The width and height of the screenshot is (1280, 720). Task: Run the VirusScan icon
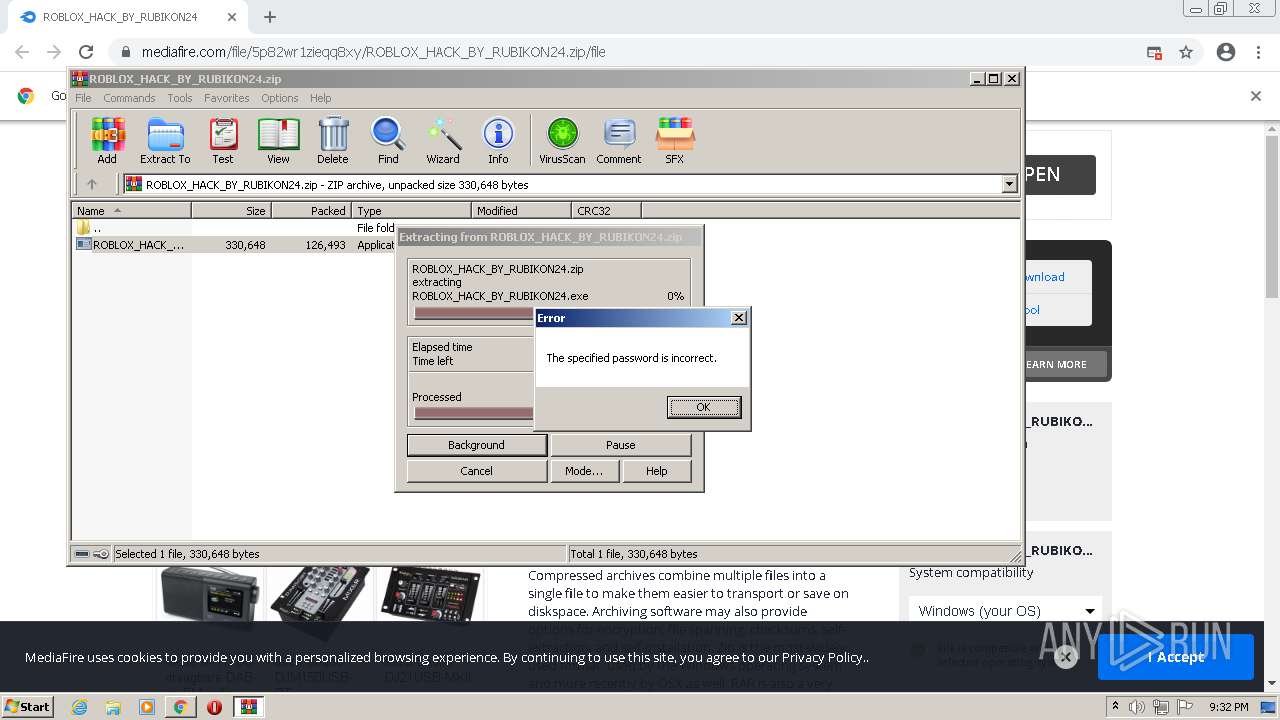pyautogui.click(x=562, y=141)
